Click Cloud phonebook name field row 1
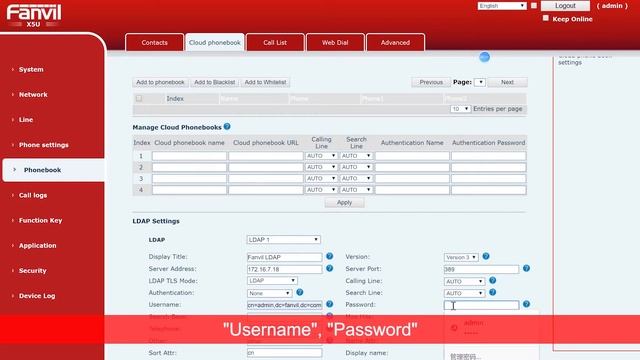This screenshot has width=640, height=360. tap(189, 156)
